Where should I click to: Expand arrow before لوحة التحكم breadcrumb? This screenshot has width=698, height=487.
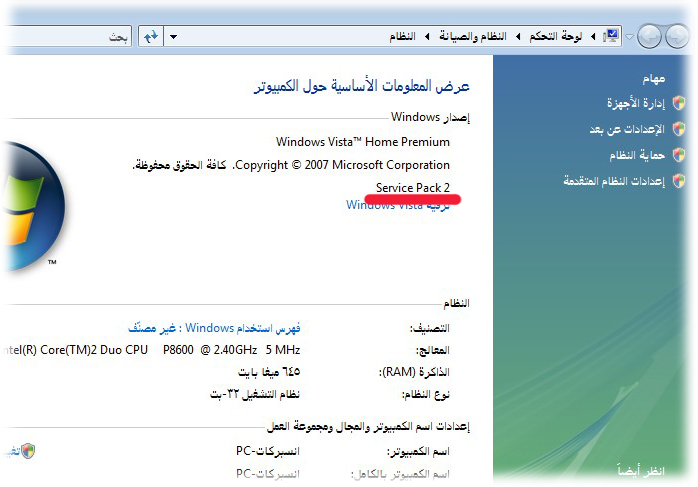pos(593,37)
